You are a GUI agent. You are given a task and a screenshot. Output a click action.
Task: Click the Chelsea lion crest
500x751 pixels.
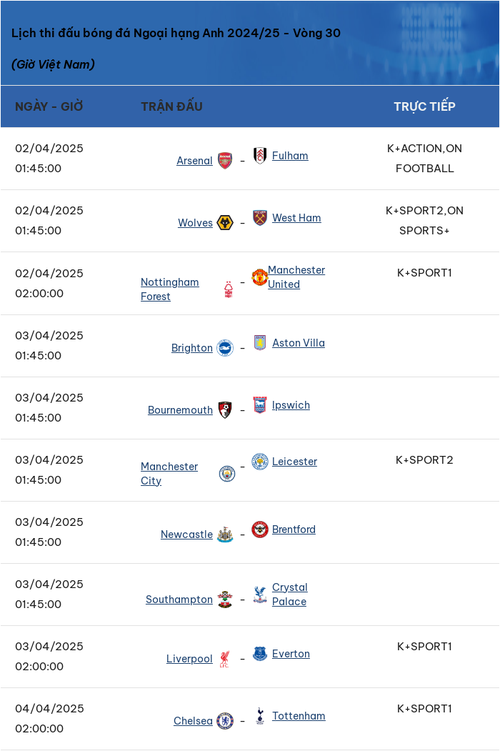point(225,721)
